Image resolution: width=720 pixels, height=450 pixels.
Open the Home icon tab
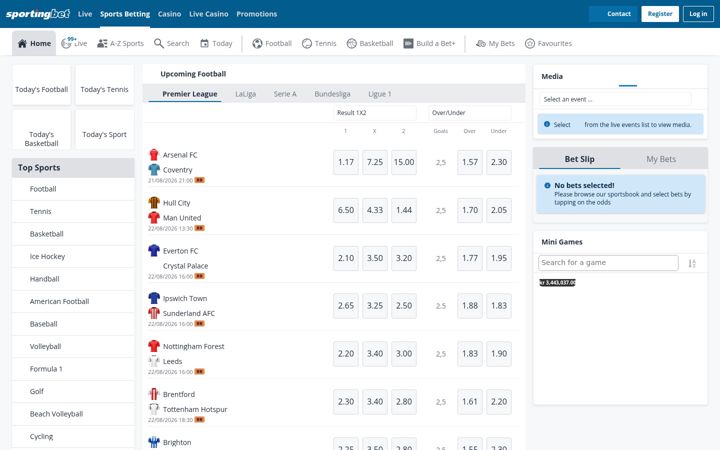(22, 43)
